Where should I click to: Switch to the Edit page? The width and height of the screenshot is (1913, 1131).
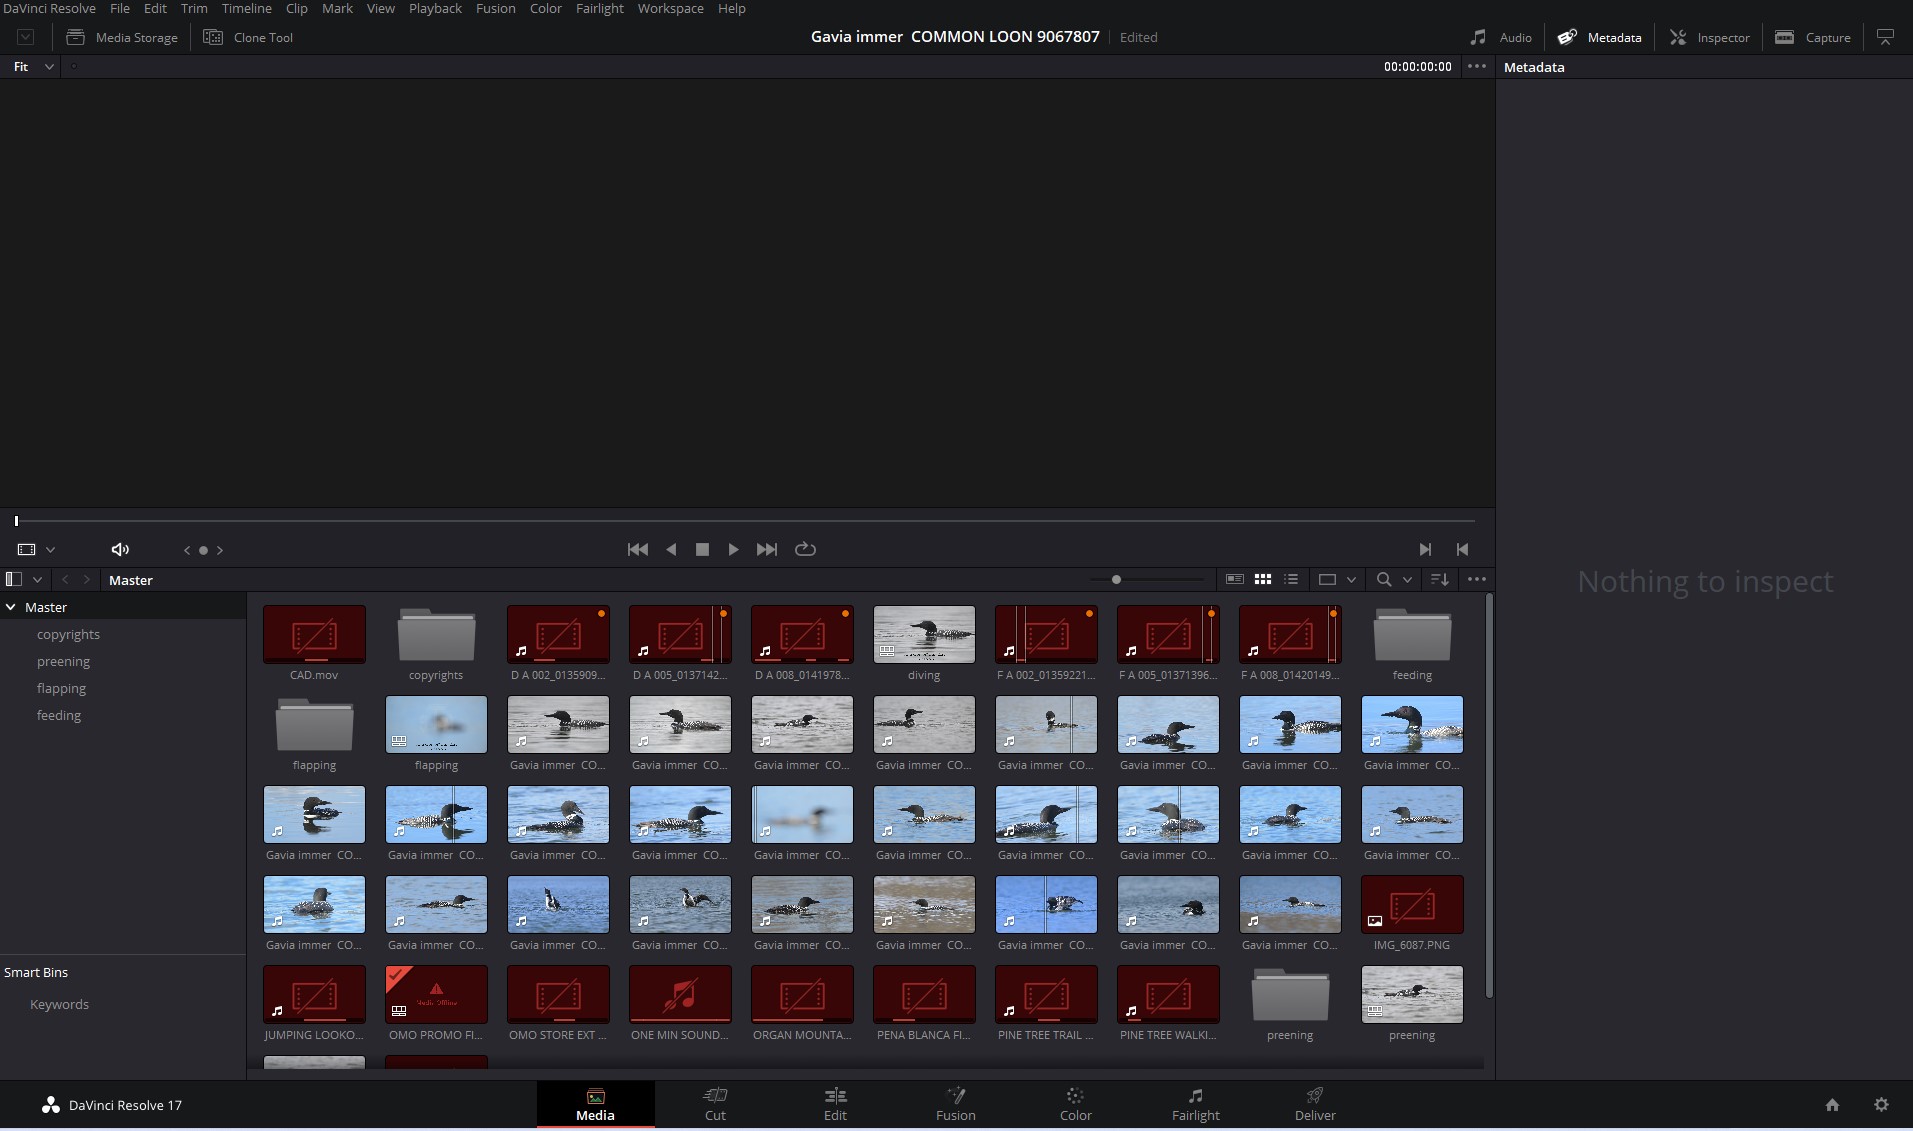tap(835, 1104)
